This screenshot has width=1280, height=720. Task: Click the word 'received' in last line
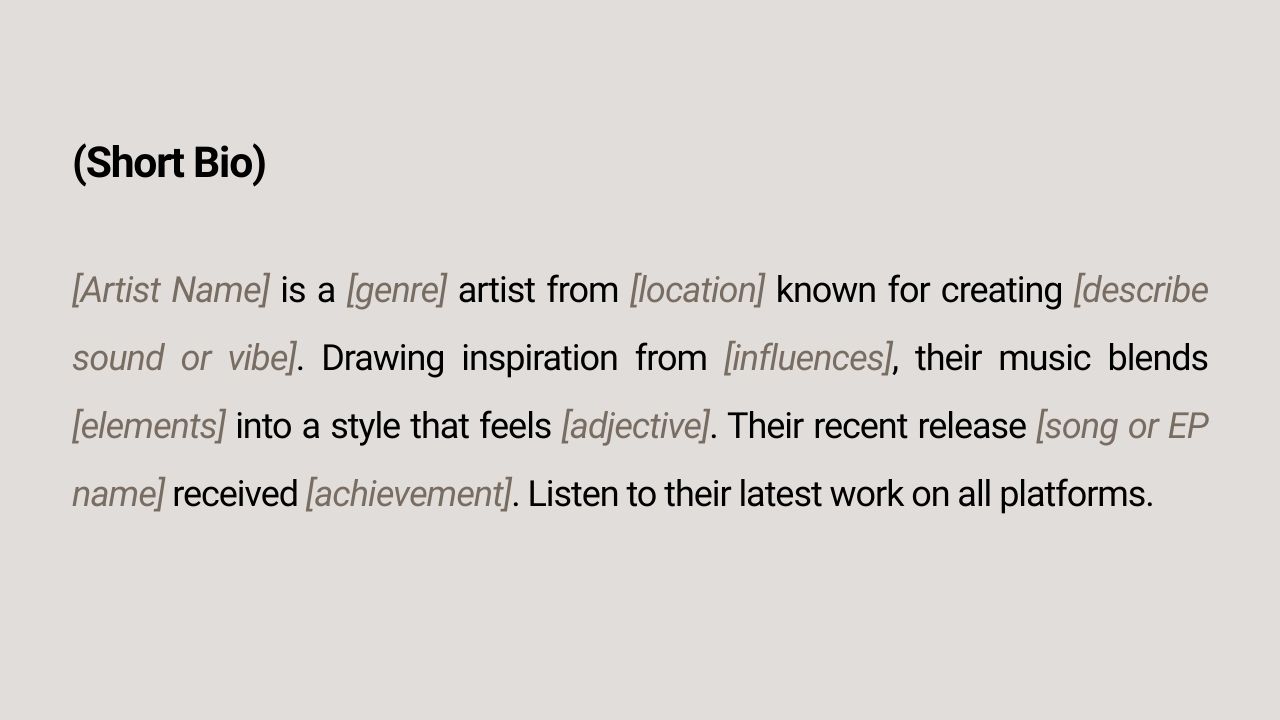[x=235, y=494]
